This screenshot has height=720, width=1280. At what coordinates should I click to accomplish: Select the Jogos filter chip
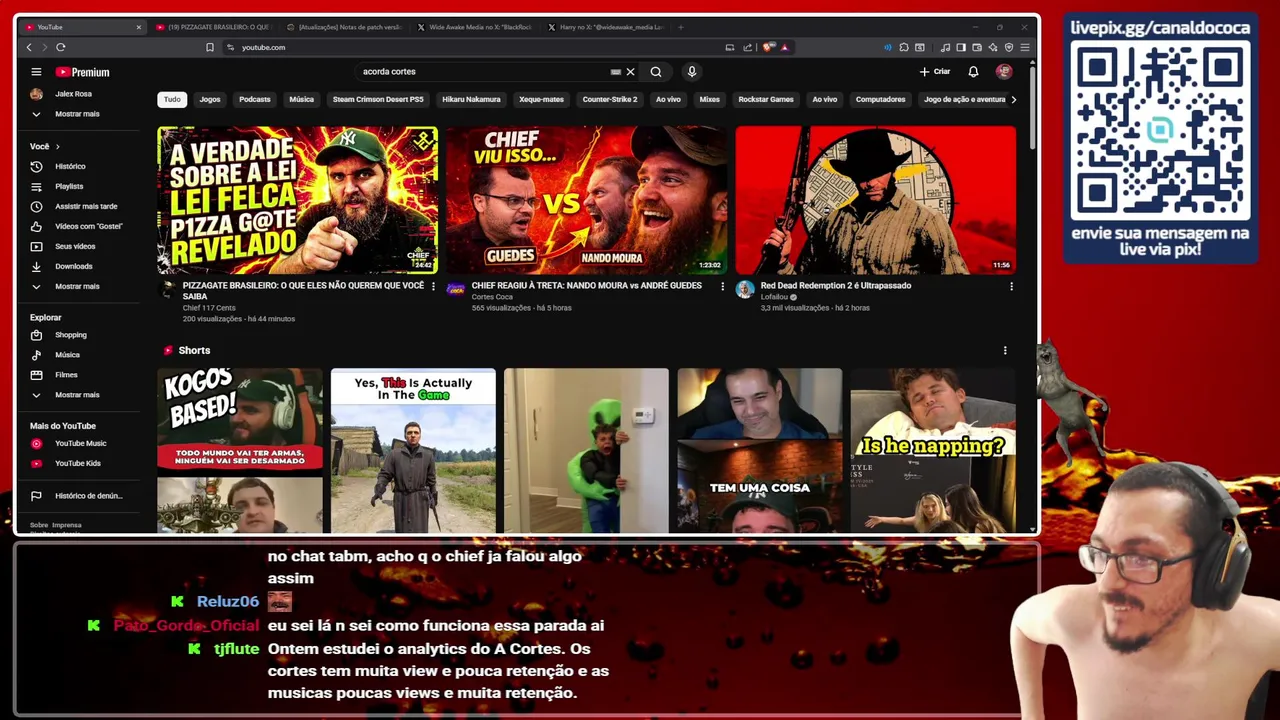[210, 99]
